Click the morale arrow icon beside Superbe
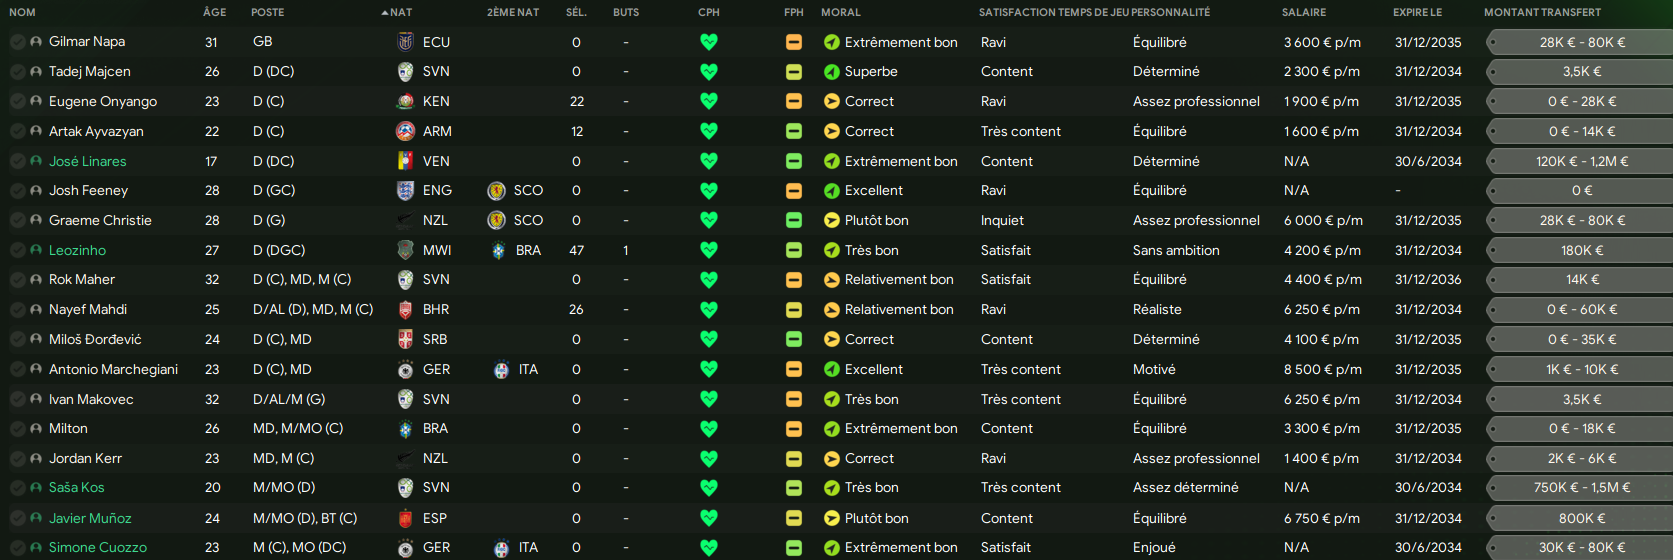 [831, 72]
